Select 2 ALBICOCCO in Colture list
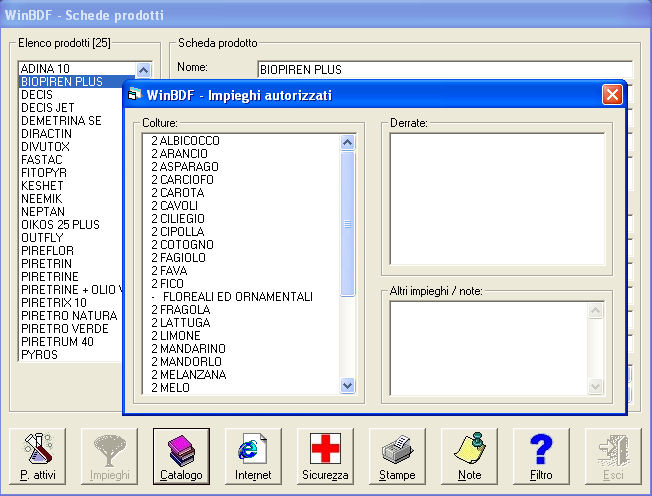Viewport: 652px width, 496px height. pyautogui.click(x=242, y=141)
